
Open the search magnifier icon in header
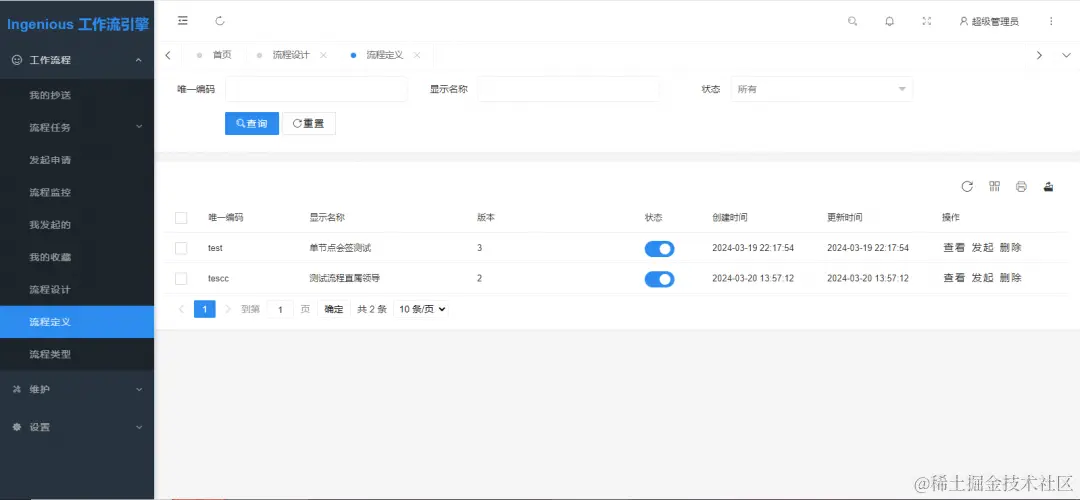click(x=852, y=21)
